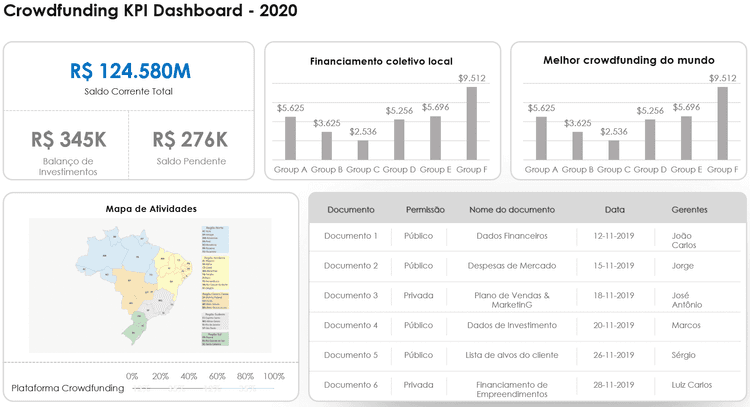
Task: Click the Melhor crowdfunding do mundo chart title
Action: tap(629, 60)
